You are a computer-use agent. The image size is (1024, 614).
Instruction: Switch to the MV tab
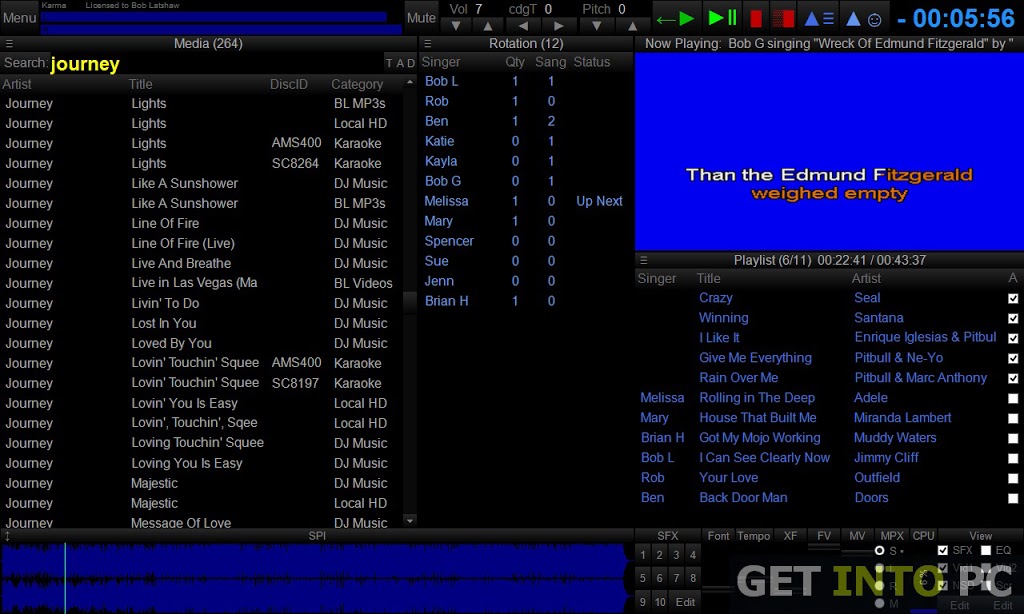pos(857,536)
